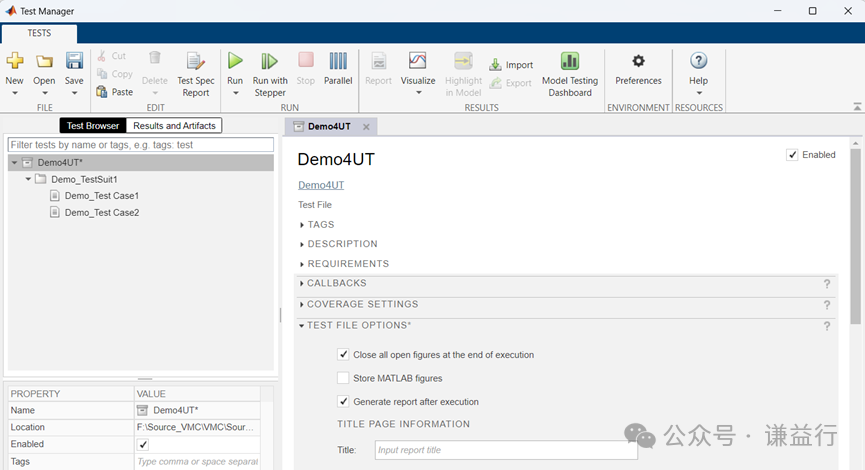Open the New dropdown arrow
Viewport: 865px width, 470px height.
pos(15,93)
